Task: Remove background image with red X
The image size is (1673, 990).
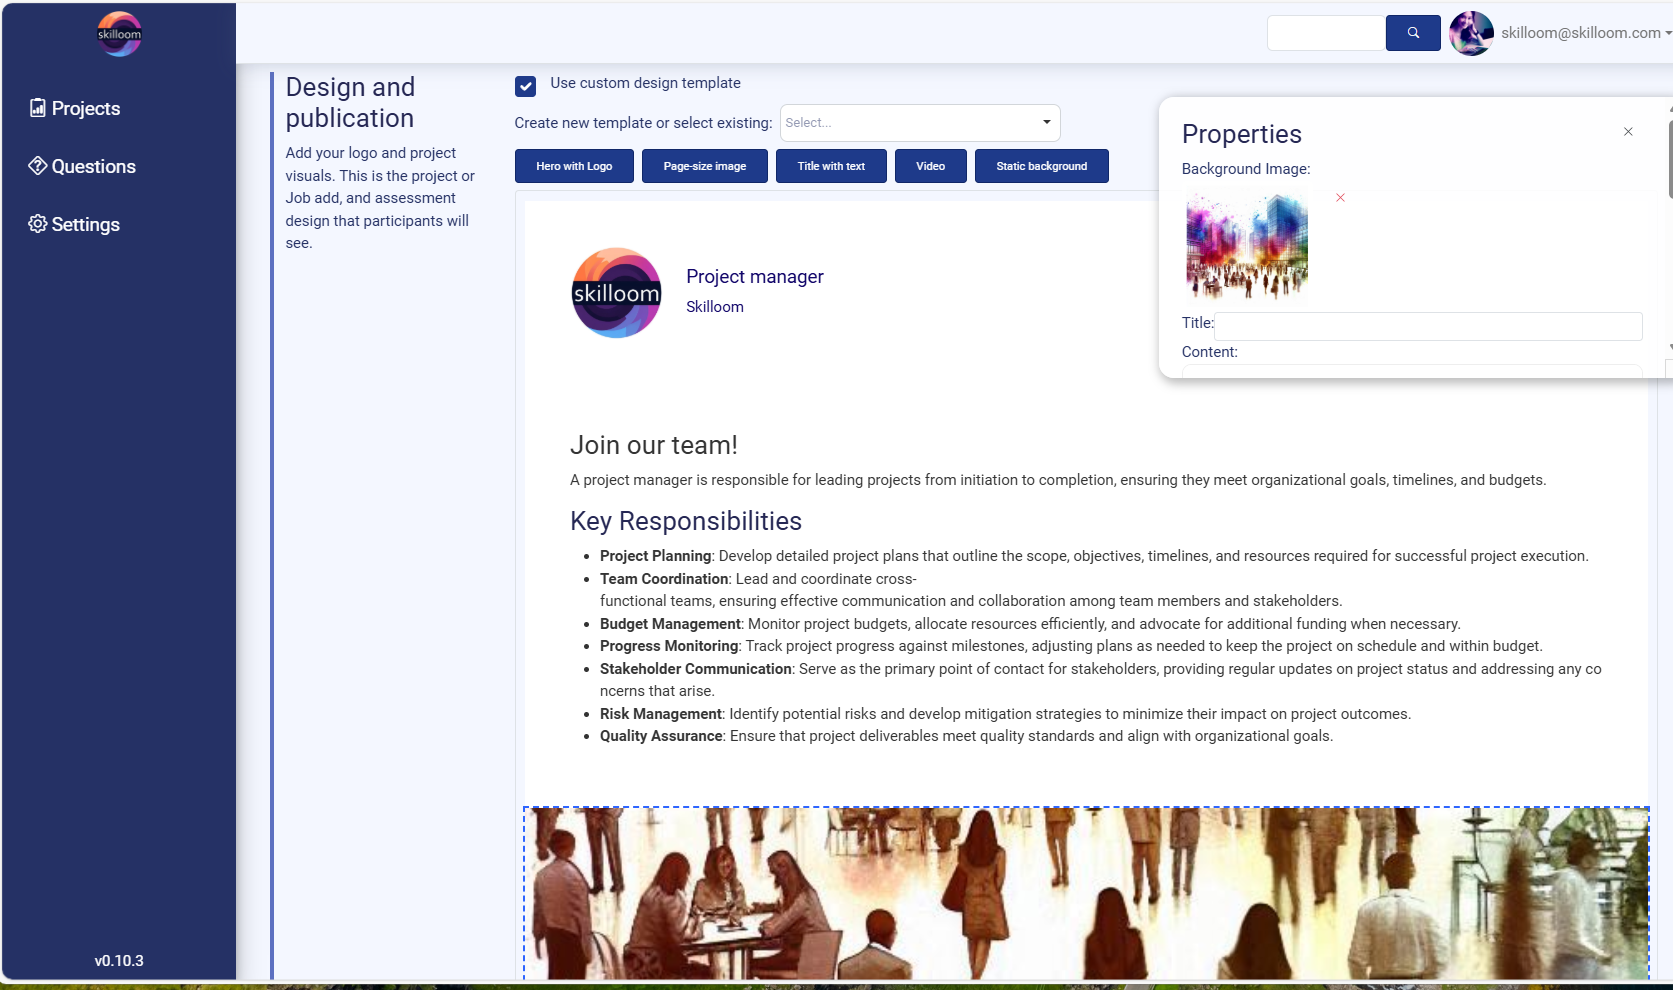Action: 1340,198
